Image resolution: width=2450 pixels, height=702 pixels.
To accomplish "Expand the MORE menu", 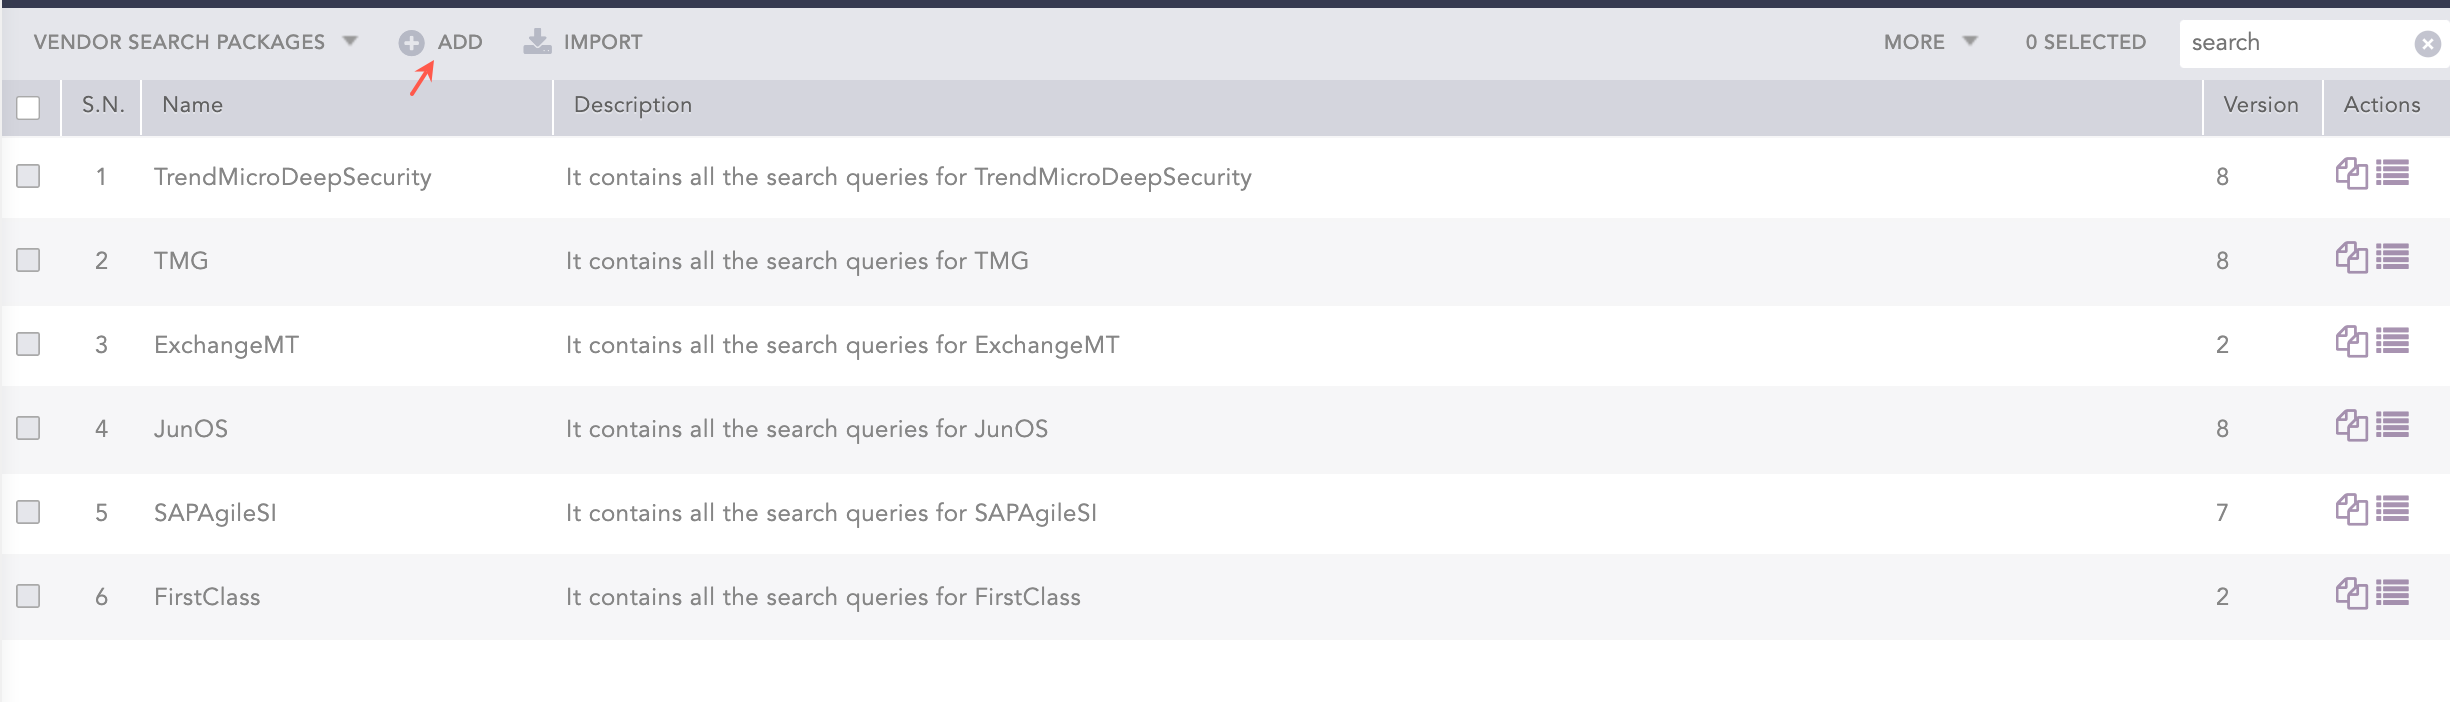I will [1928, 42].
